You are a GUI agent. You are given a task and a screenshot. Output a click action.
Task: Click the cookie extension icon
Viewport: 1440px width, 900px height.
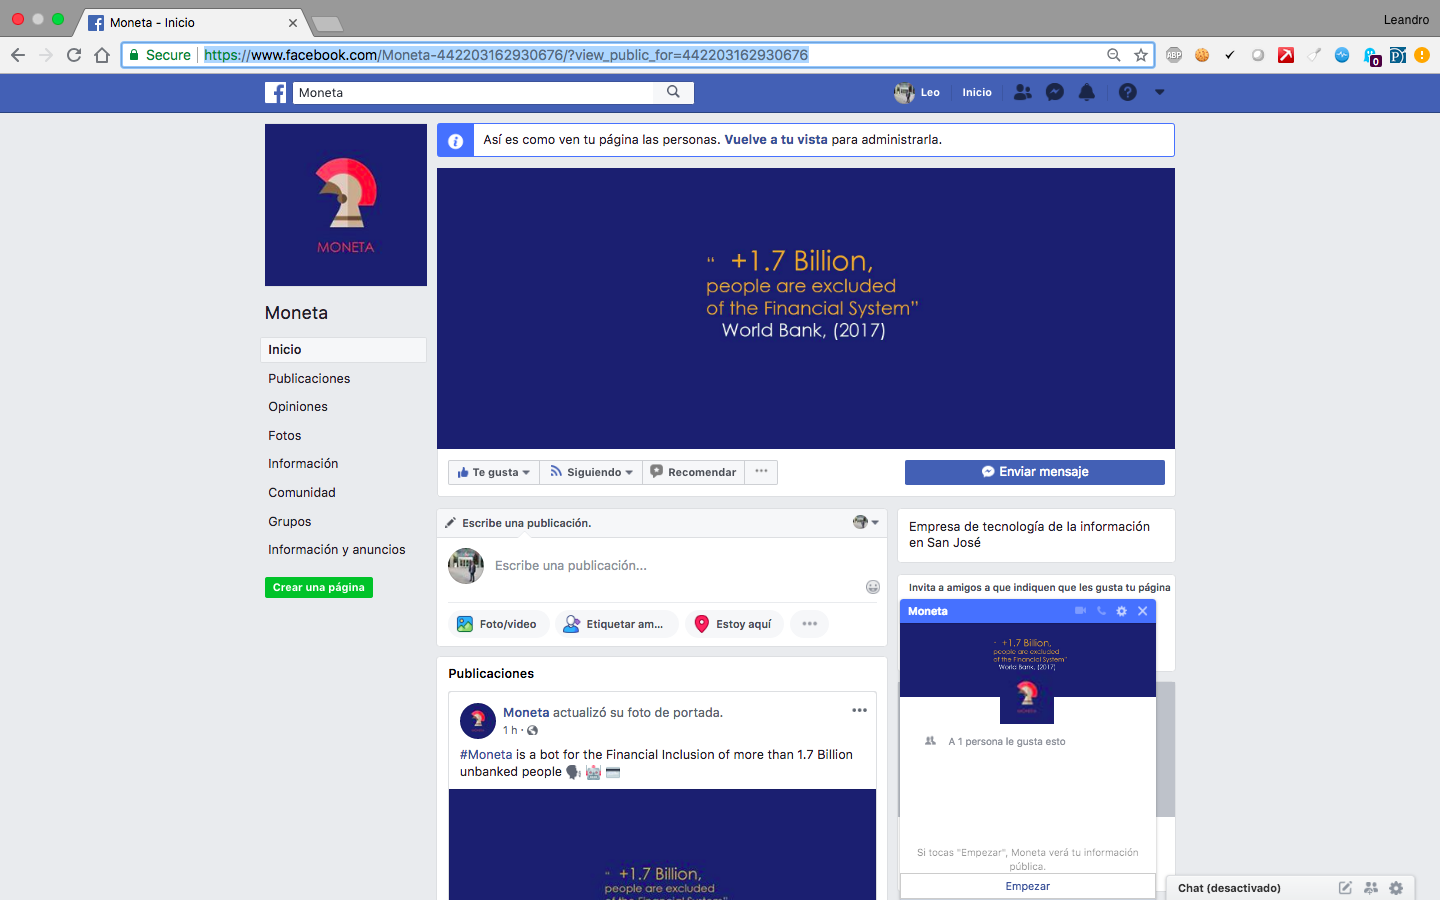click(1202, 55)
